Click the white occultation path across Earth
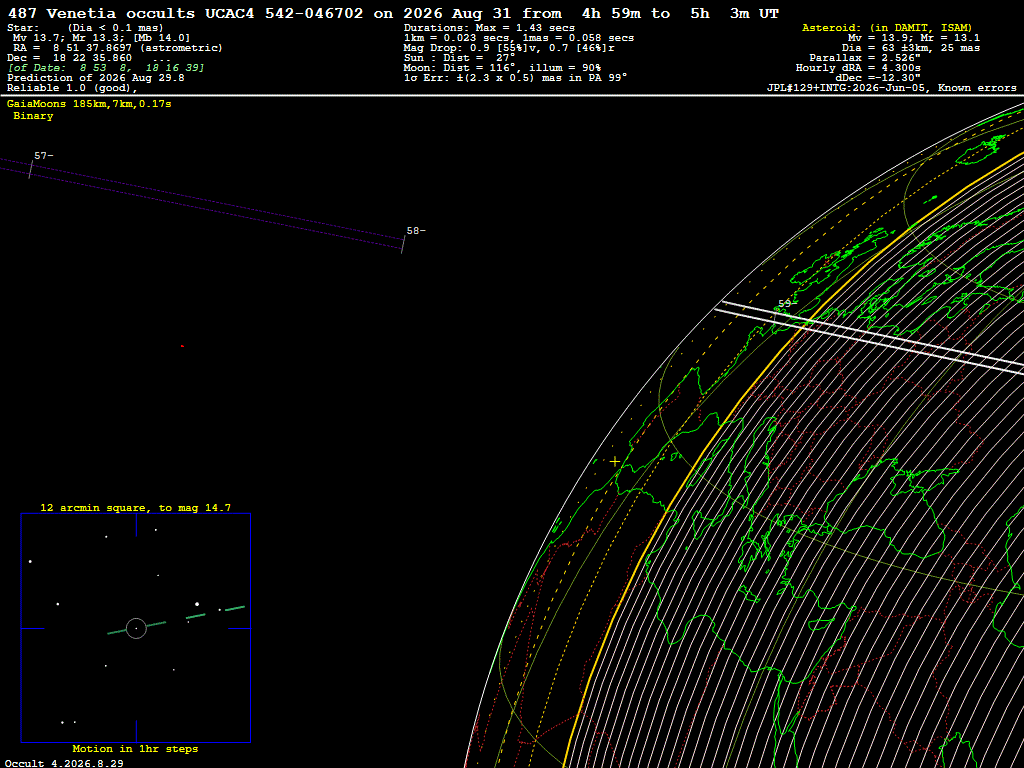Image resolution: width=1024 pixels, height=768 pixels. point(869,337)
